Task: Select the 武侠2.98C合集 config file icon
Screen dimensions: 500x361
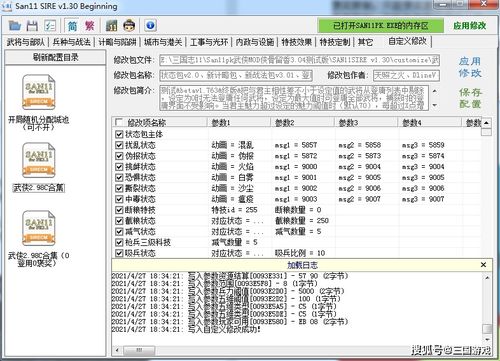Action: pyautogui.click(x=39, y=160)
